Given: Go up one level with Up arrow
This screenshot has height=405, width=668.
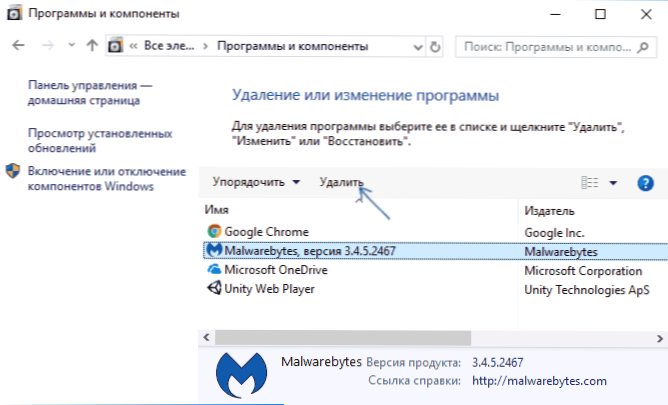Looking at the screenshot, I should (x=92, y=45).
